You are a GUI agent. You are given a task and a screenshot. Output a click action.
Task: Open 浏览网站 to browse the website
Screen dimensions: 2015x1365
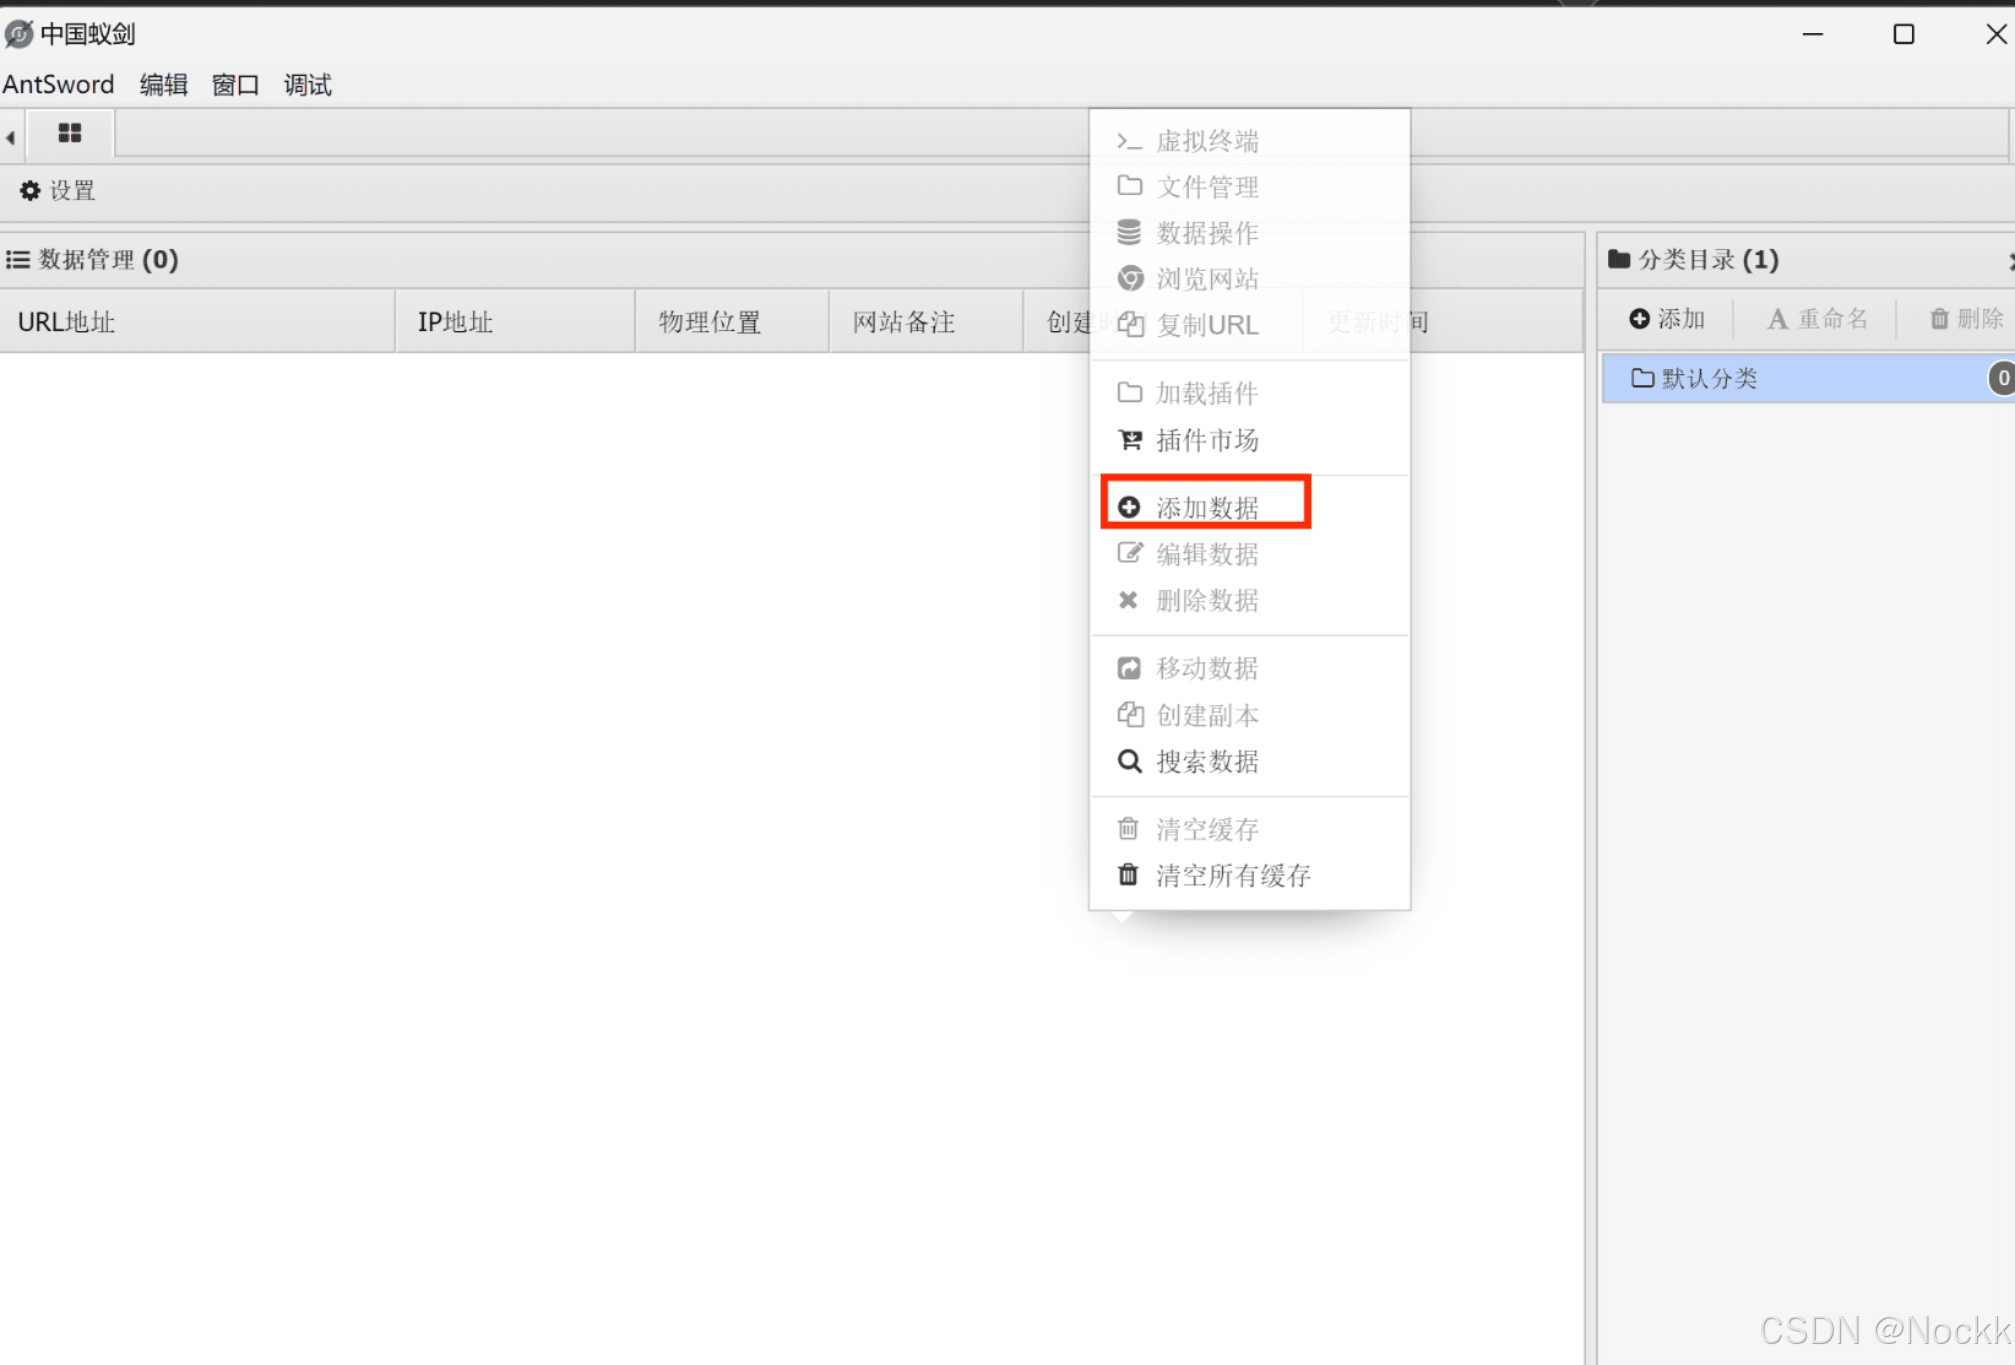pos(1206,278)
